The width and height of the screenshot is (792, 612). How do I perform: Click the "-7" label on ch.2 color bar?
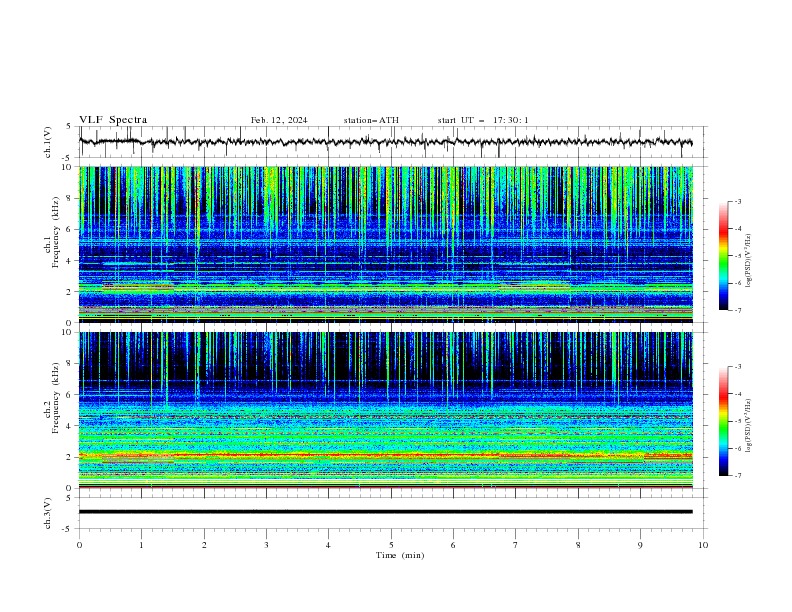pos(737,475)
